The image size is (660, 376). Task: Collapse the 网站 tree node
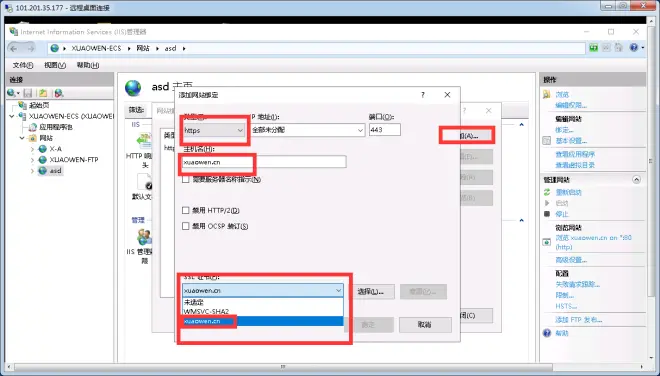pyautogui.click(x=22, y=138)
